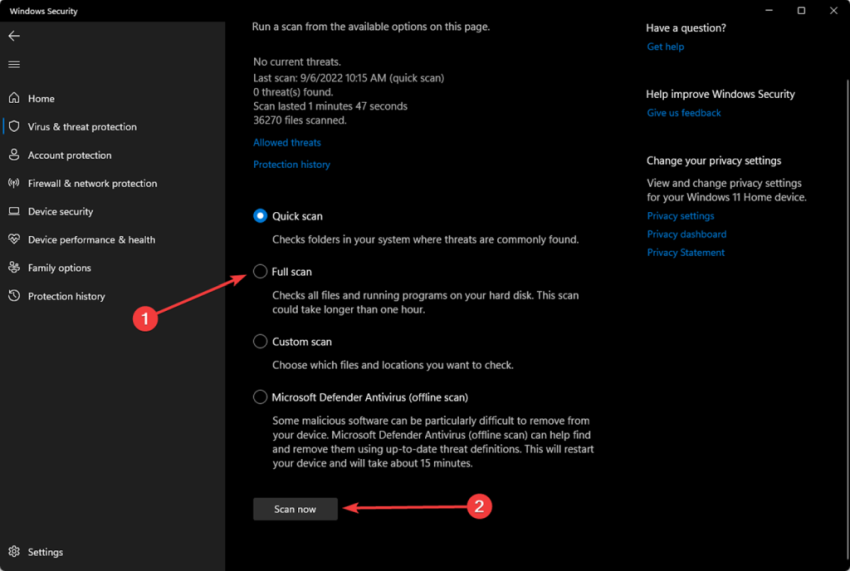Go to Account protection in the sidebar
850x571 pixels.
[69, 155]
